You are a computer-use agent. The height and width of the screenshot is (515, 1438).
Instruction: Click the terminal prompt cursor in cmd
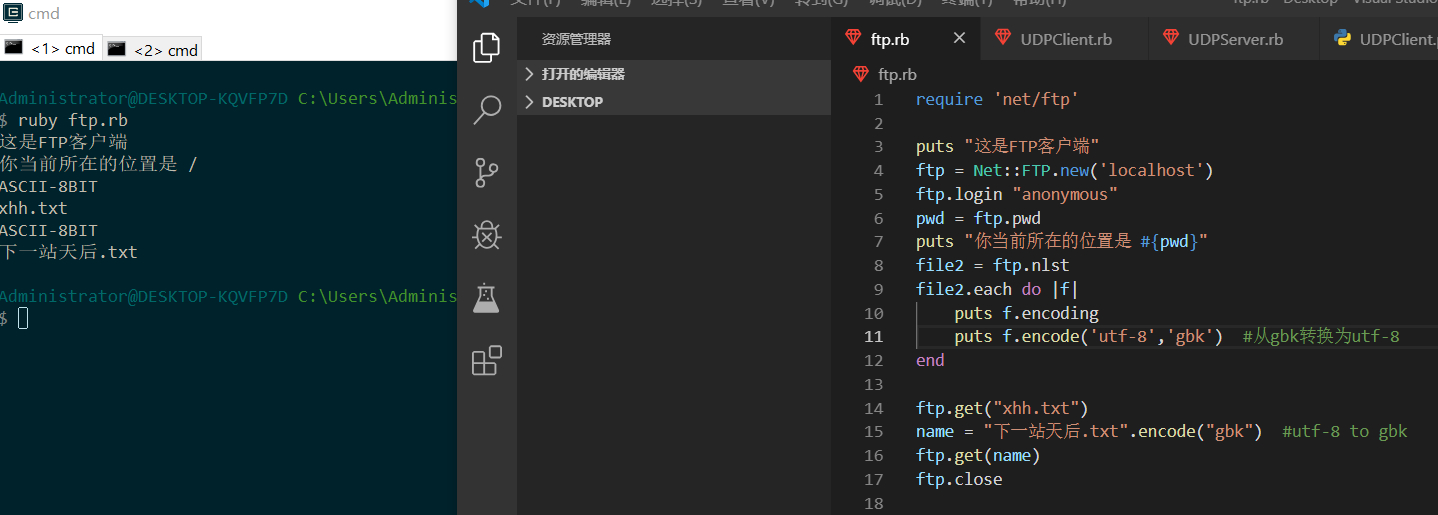point(23,318)
